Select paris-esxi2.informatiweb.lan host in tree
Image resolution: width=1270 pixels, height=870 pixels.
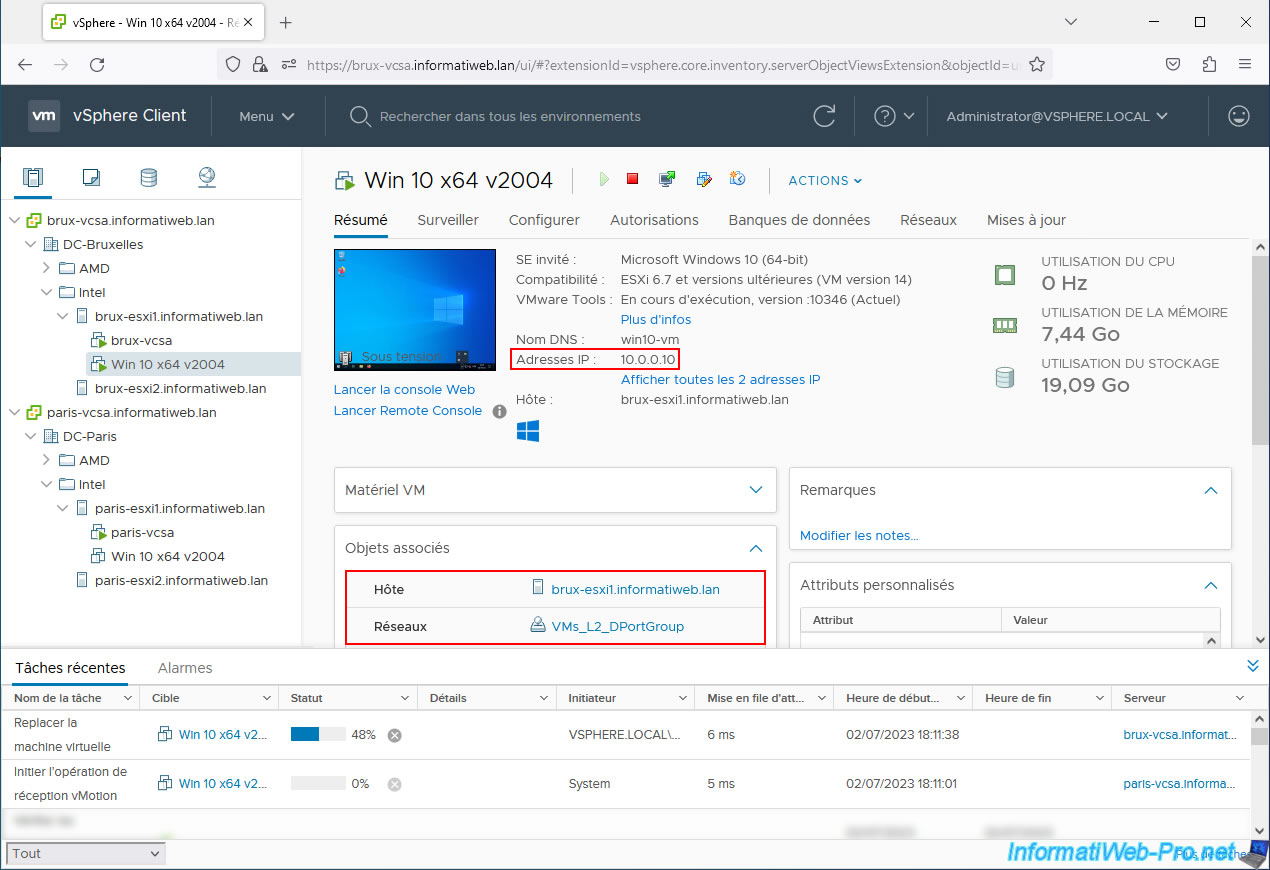click(181, 580)
